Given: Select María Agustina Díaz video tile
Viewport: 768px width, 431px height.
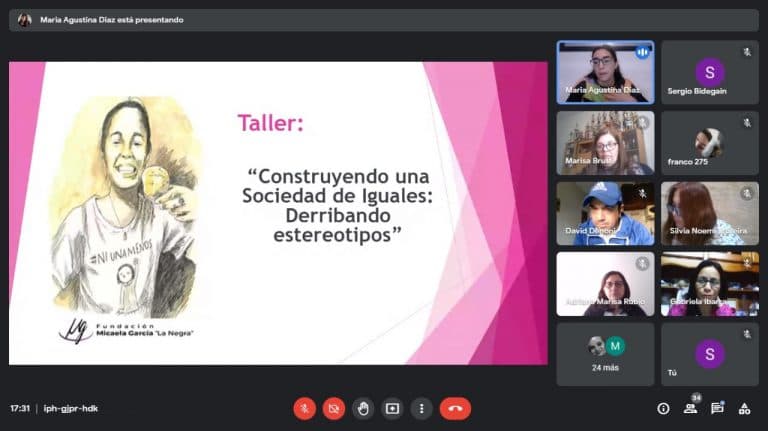Looking at the screenshot, I should point(605,72).
